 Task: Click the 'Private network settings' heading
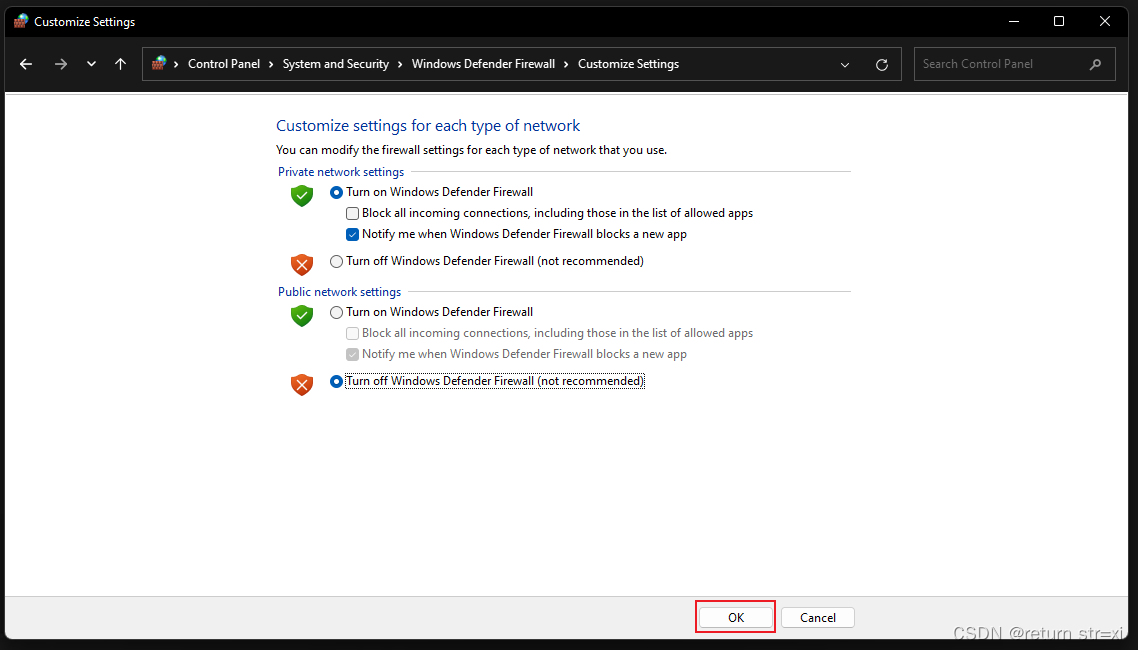coord(341,172)
